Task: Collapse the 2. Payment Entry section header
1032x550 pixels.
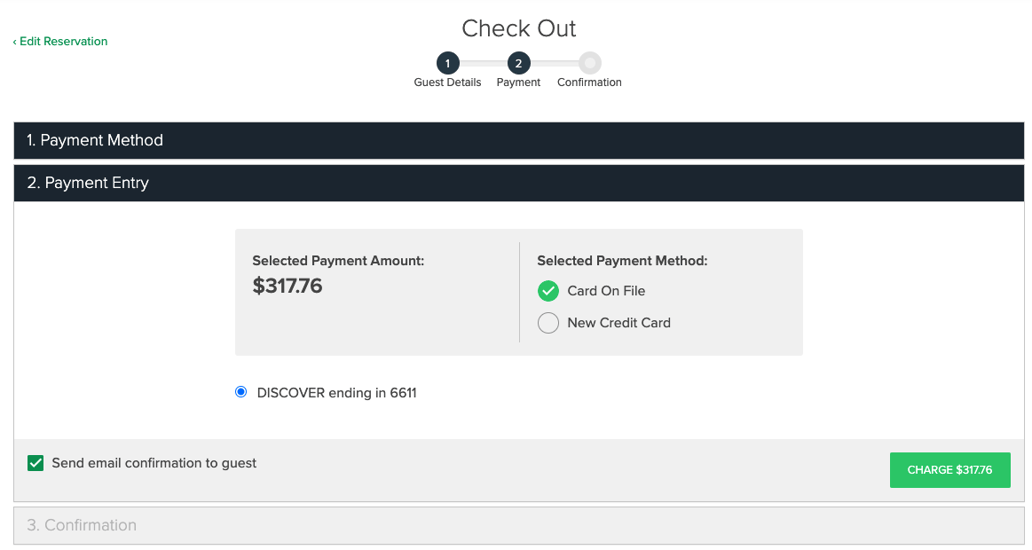Action: click(518, 184)
